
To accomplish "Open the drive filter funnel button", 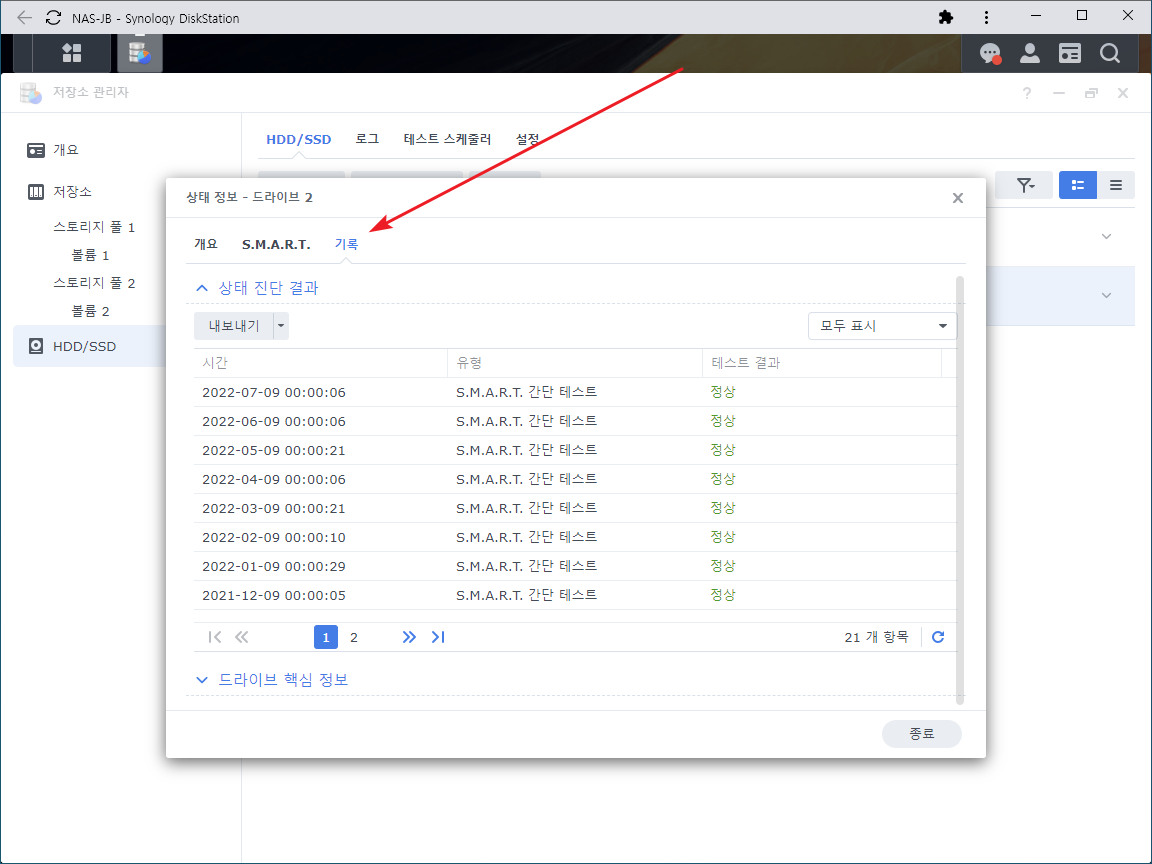I will coord(1024,185).
